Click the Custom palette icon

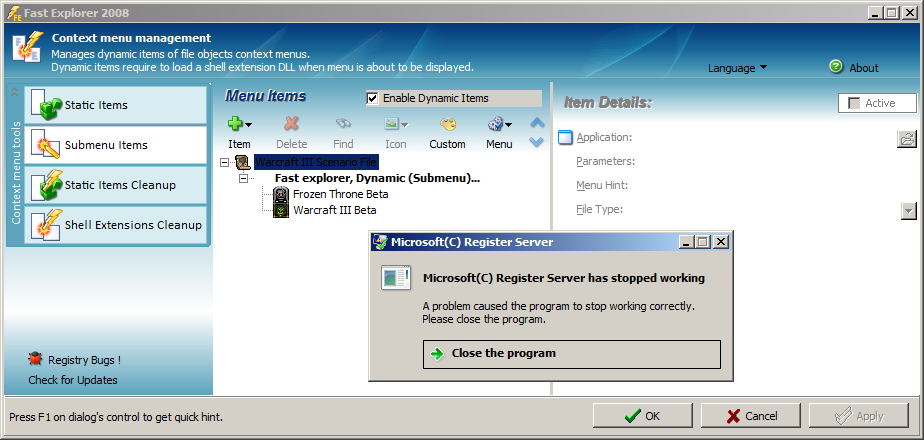tap(448, 124)
